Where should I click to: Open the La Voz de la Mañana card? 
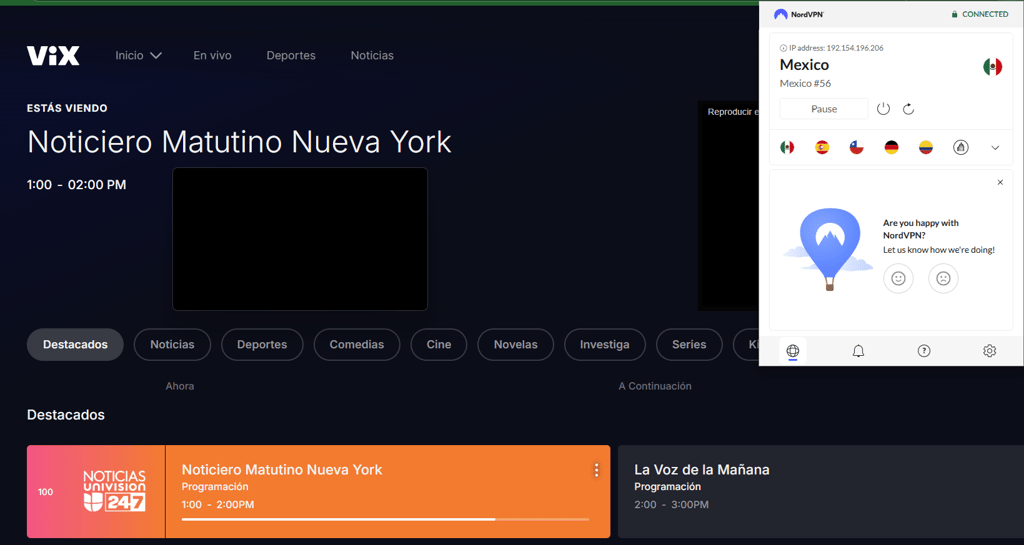coord(821,491)
